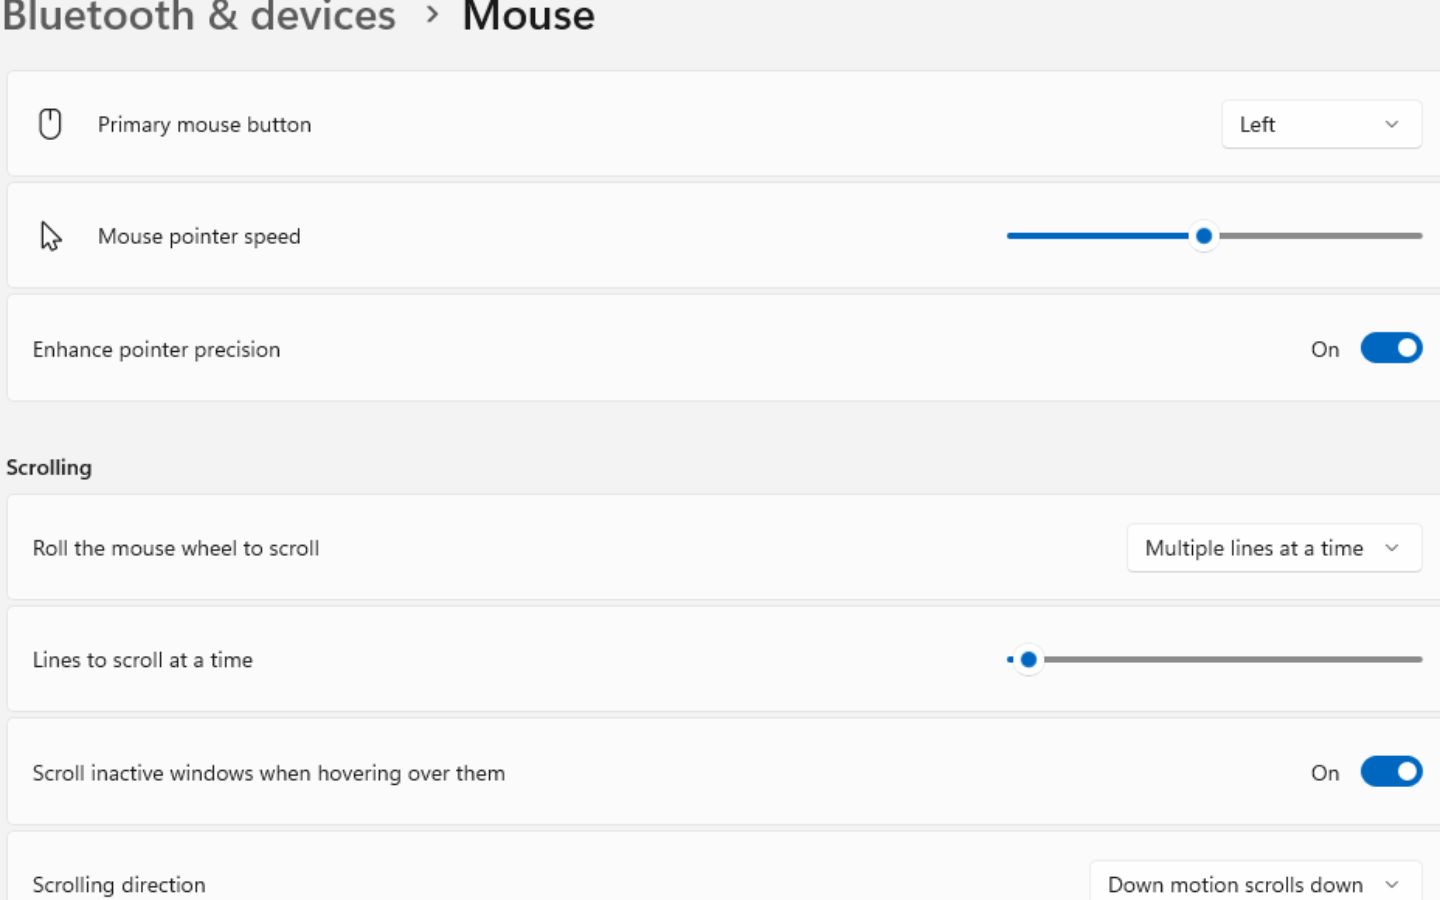
Task: Open the Primary mouse button dropdown
Action: tap(1320, 124)
